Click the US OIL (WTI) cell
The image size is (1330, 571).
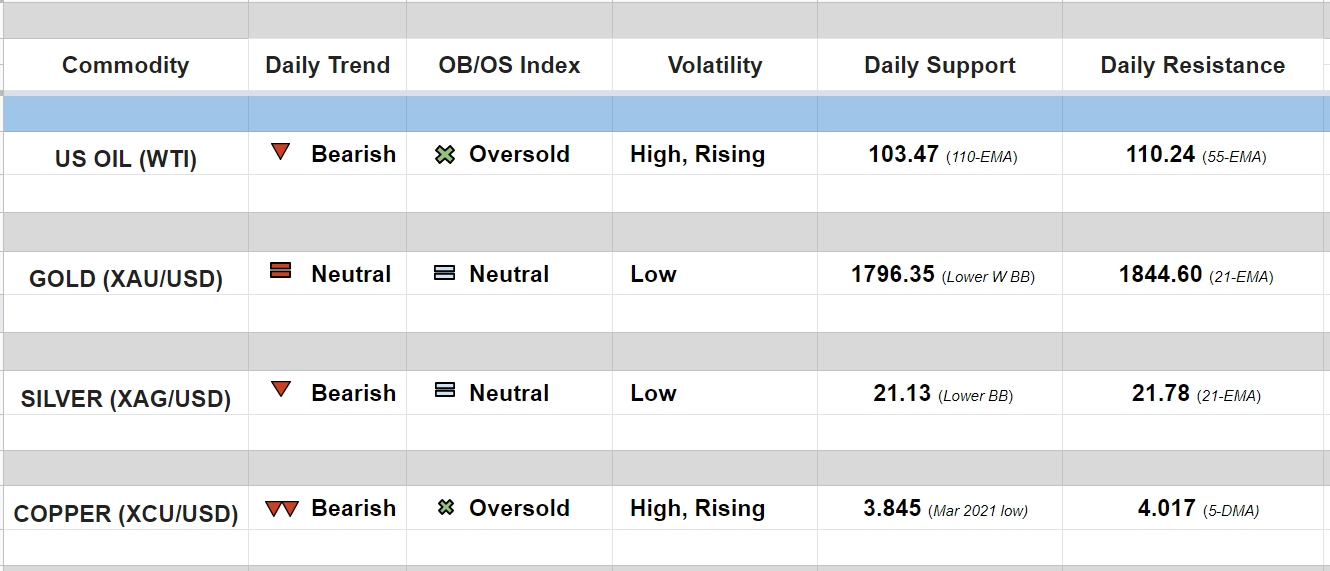tap(125, 159)
